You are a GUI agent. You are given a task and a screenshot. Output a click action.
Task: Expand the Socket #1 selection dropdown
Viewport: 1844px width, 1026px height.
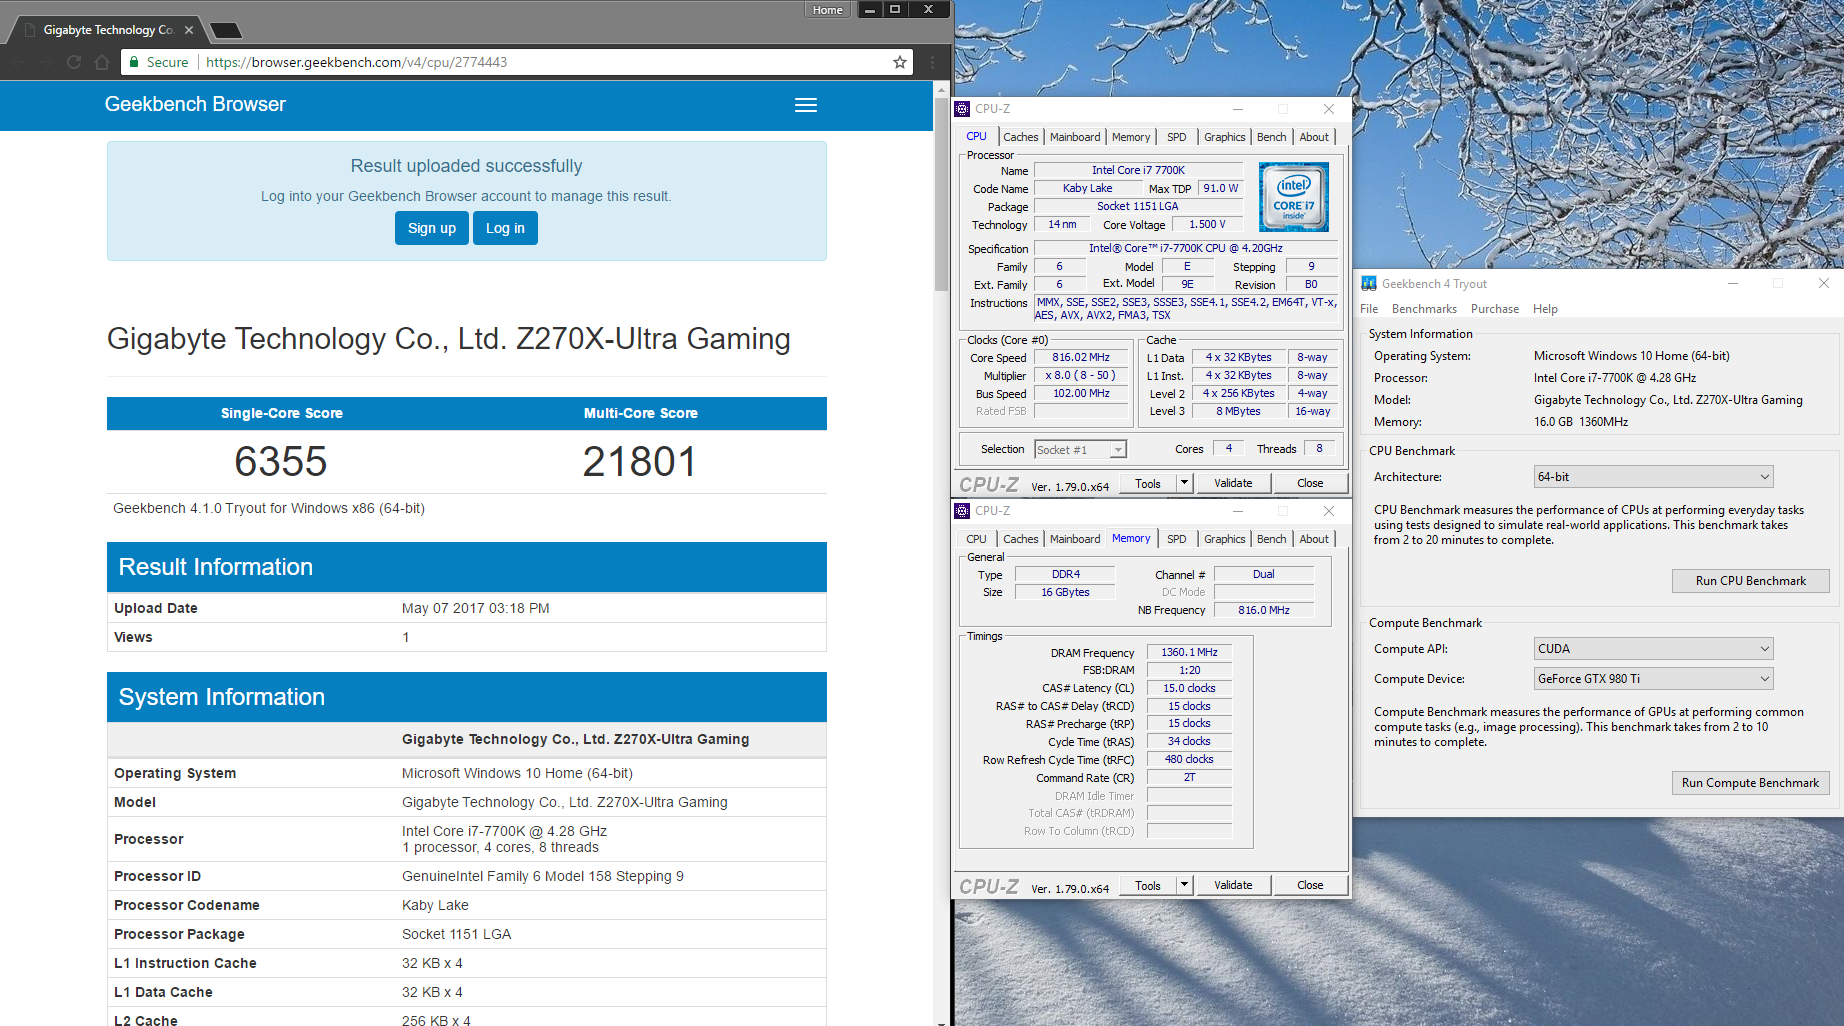[x=1118, y=450]
